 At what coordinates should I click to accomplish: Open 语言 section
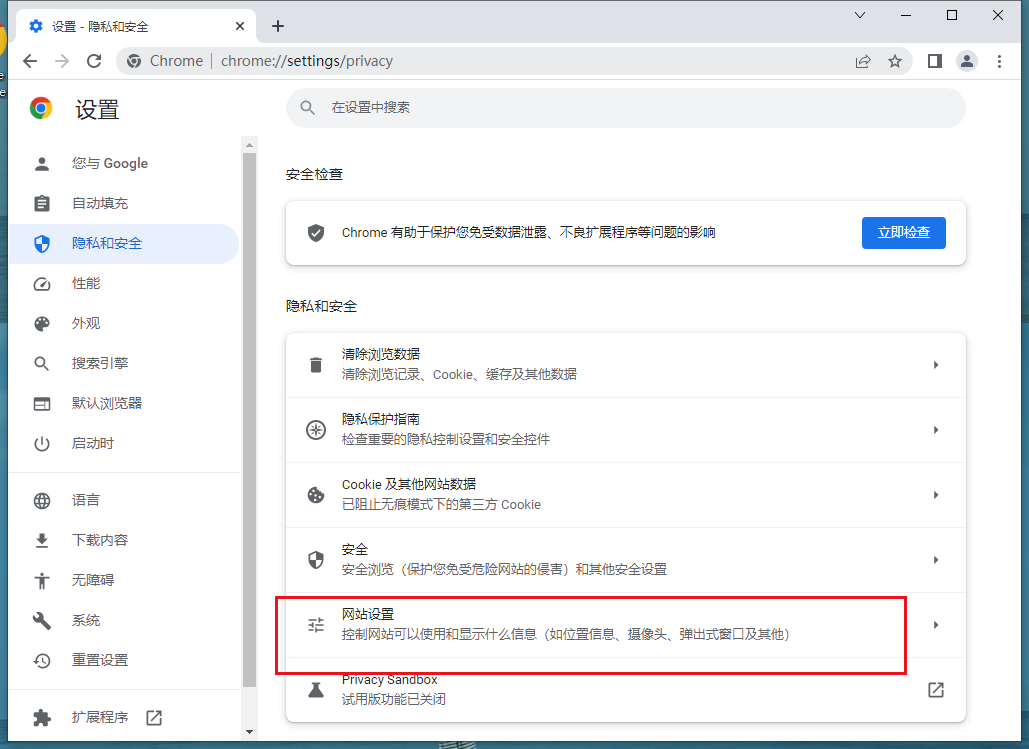[x=125, y=500]
